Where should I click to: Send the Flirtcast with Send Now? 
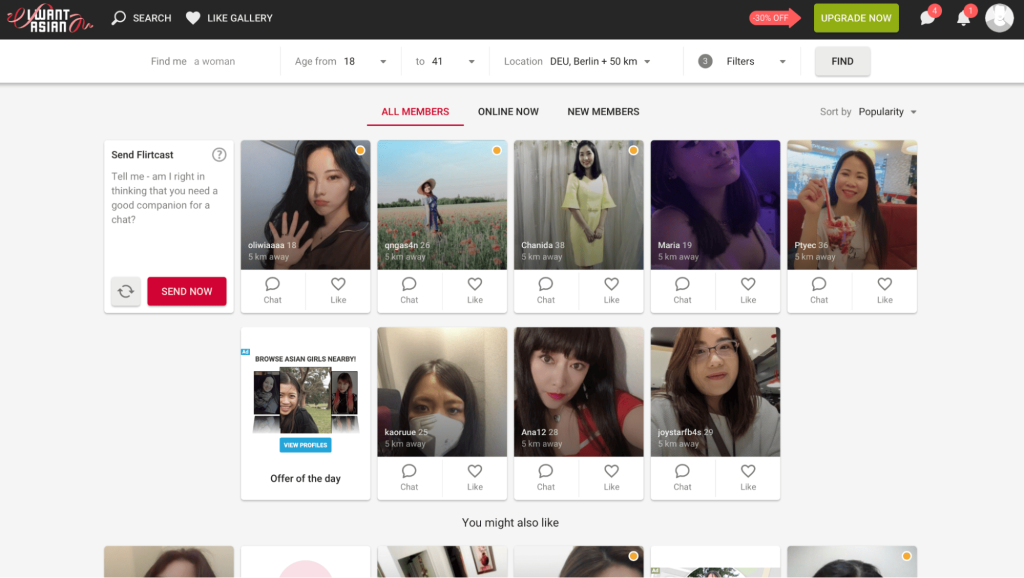187,291
